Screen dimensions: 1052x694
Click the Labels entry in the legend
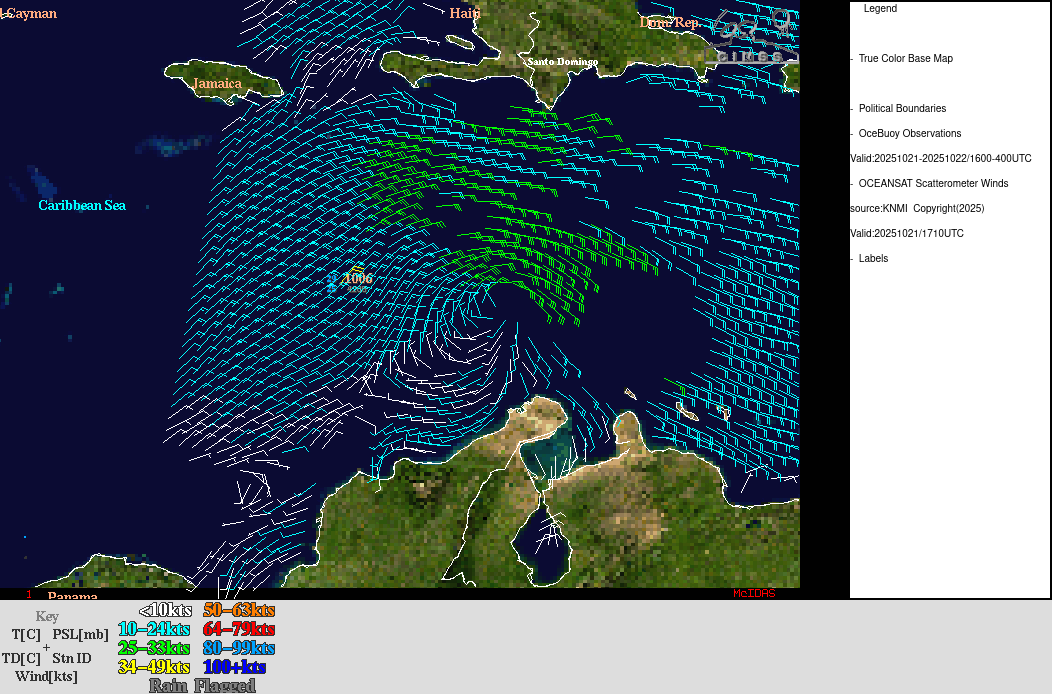873,259
